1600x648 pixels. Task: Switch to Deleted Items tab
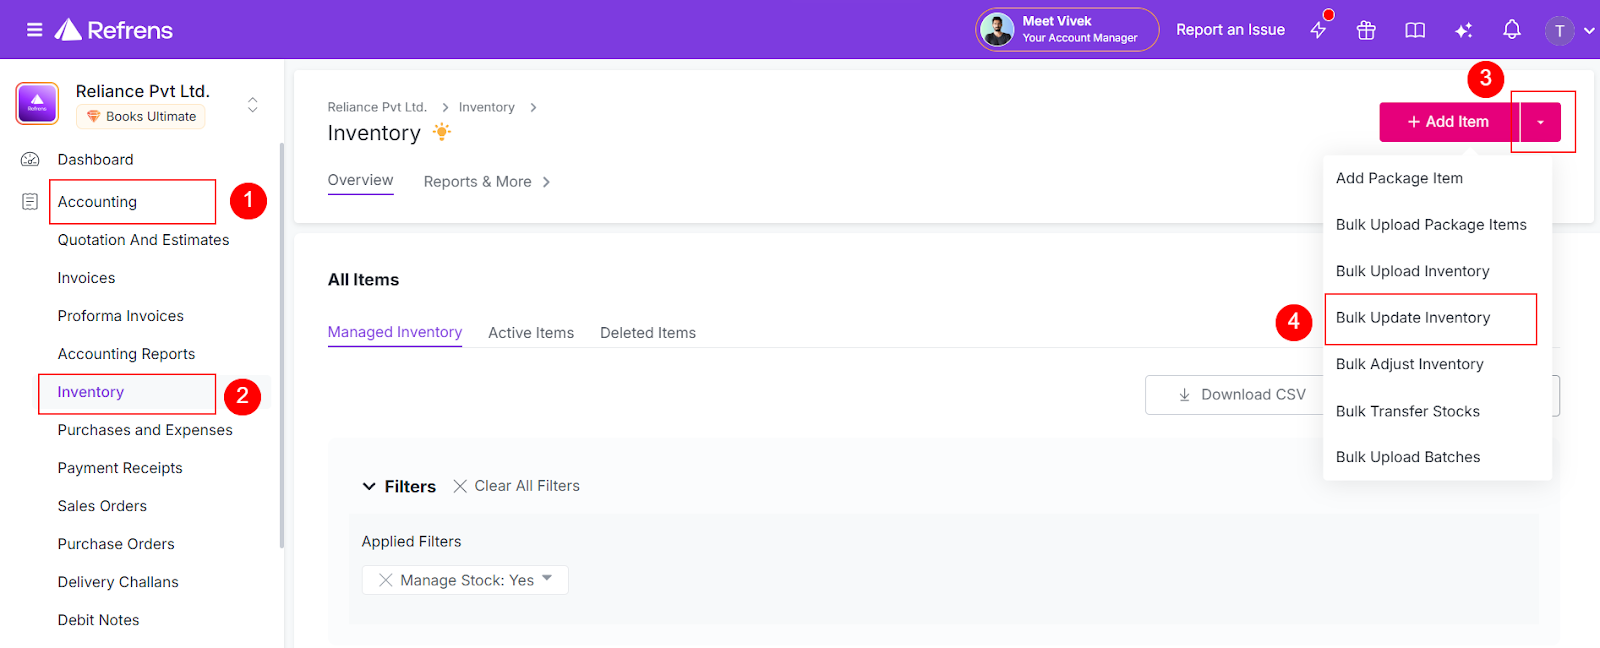[x=648, y=333]
